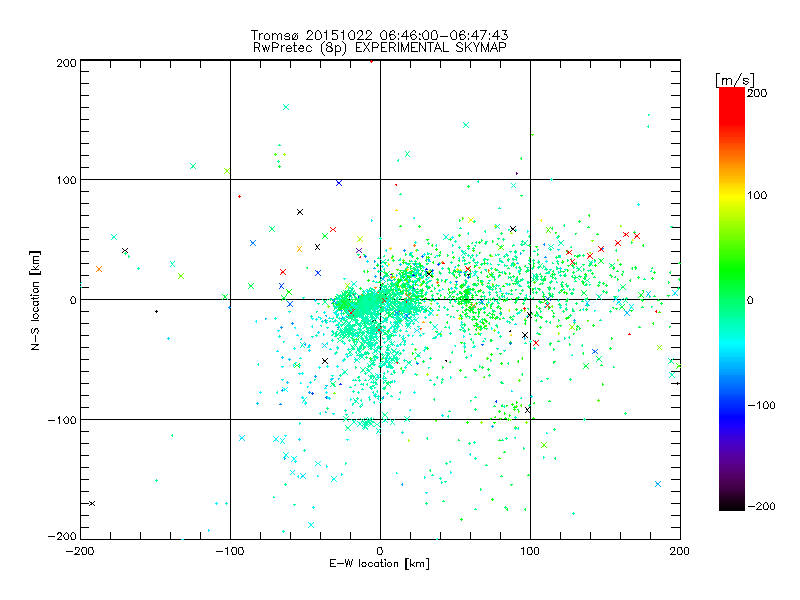Click the x-axis tick label '-100'
Image resolution: width=800 pixels, height=600 pixels.
230,551
